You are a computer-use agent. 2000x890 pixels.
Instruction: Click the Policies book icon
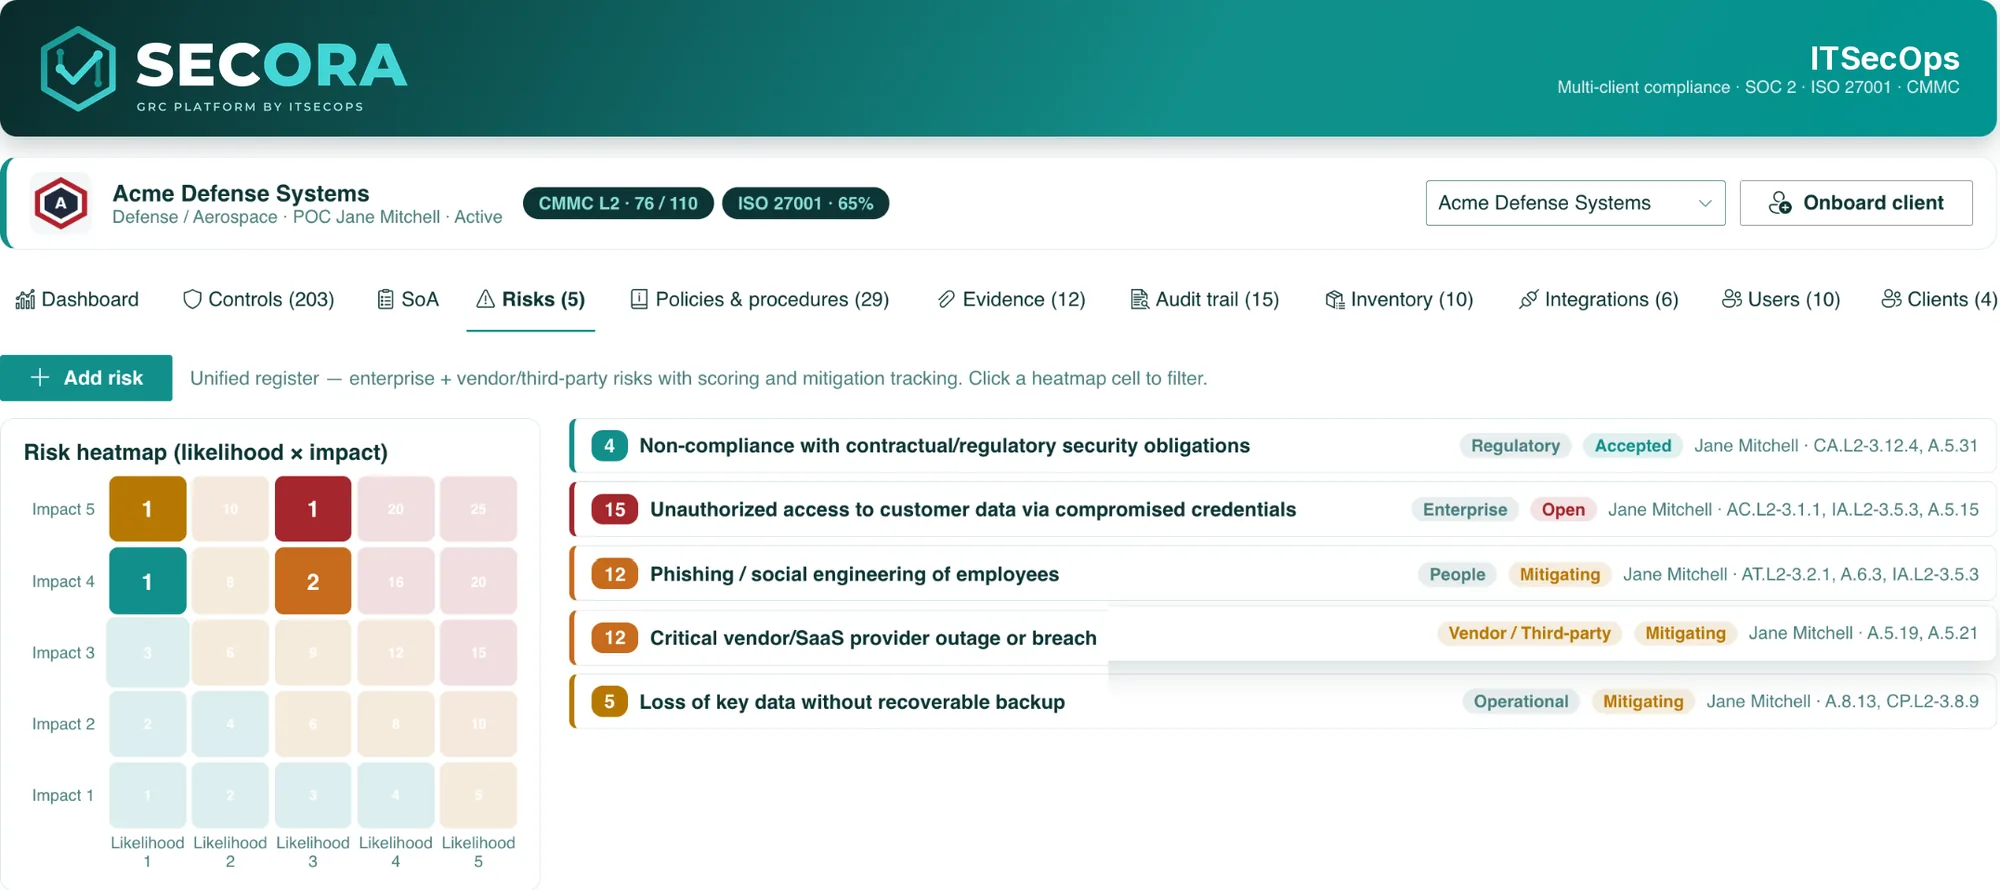tap(639, 299)
